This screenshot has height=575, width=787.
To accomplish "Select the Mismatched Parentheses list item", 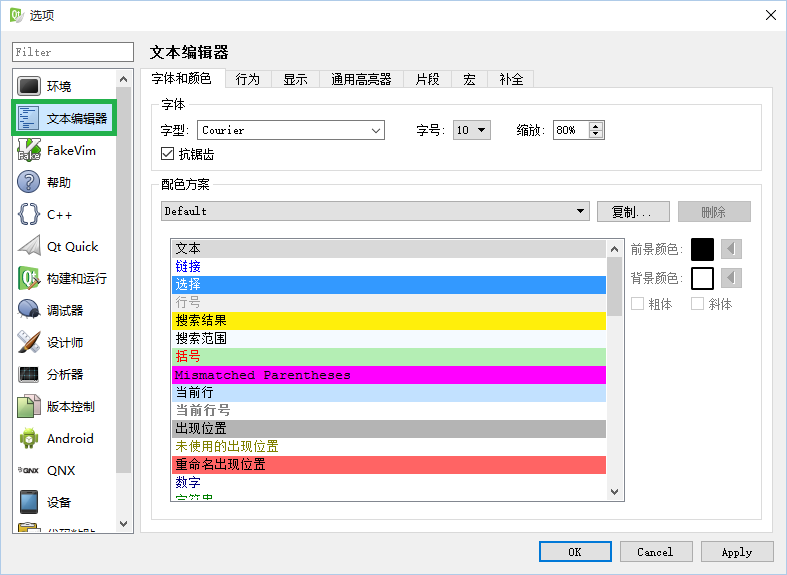I will coord(388,375).
